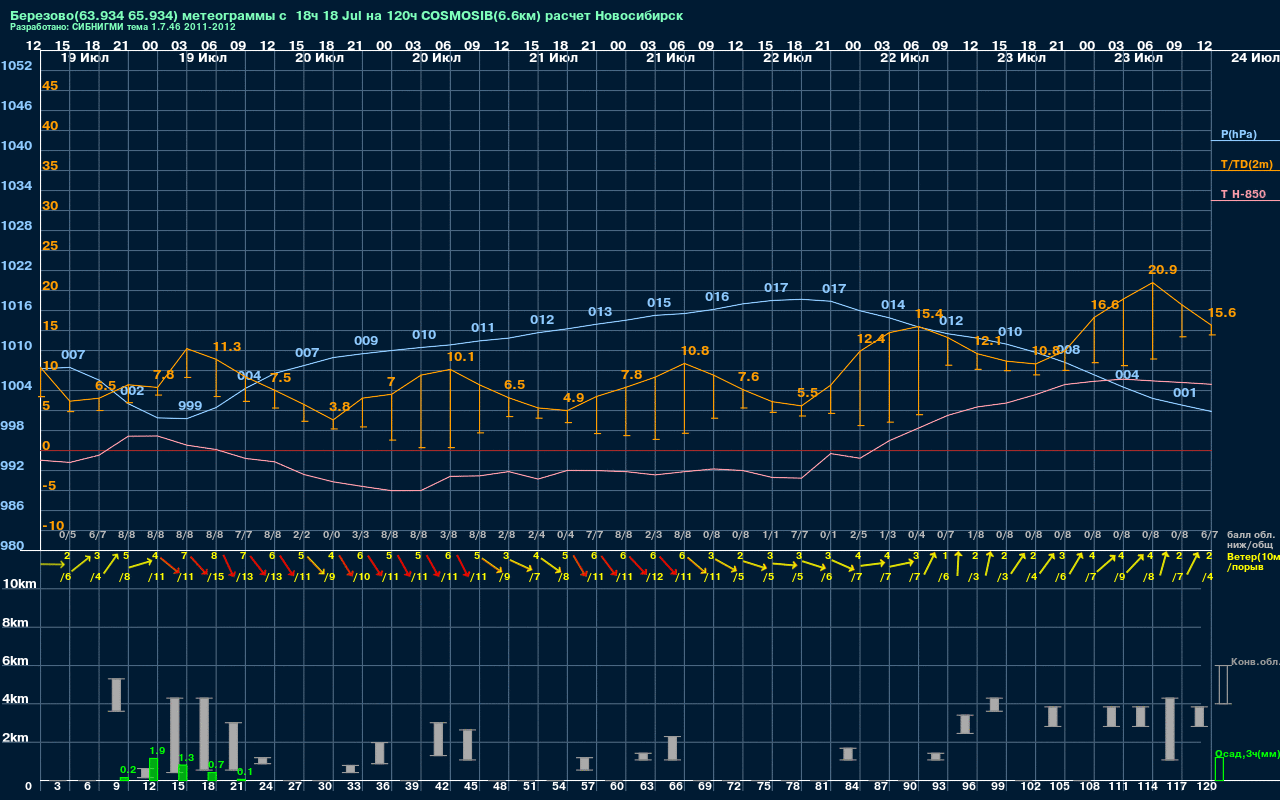Screen dimensions: 1280x800
Task: Click the балл обл. cloud legend label
Action: point(1251,535)
